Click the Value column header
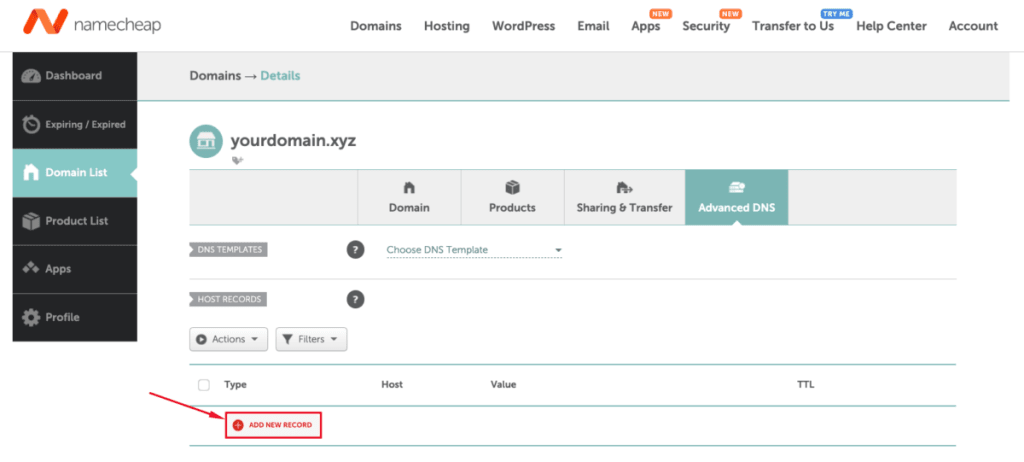This screenshot has height=462, width=1024. tap(504, 384)
